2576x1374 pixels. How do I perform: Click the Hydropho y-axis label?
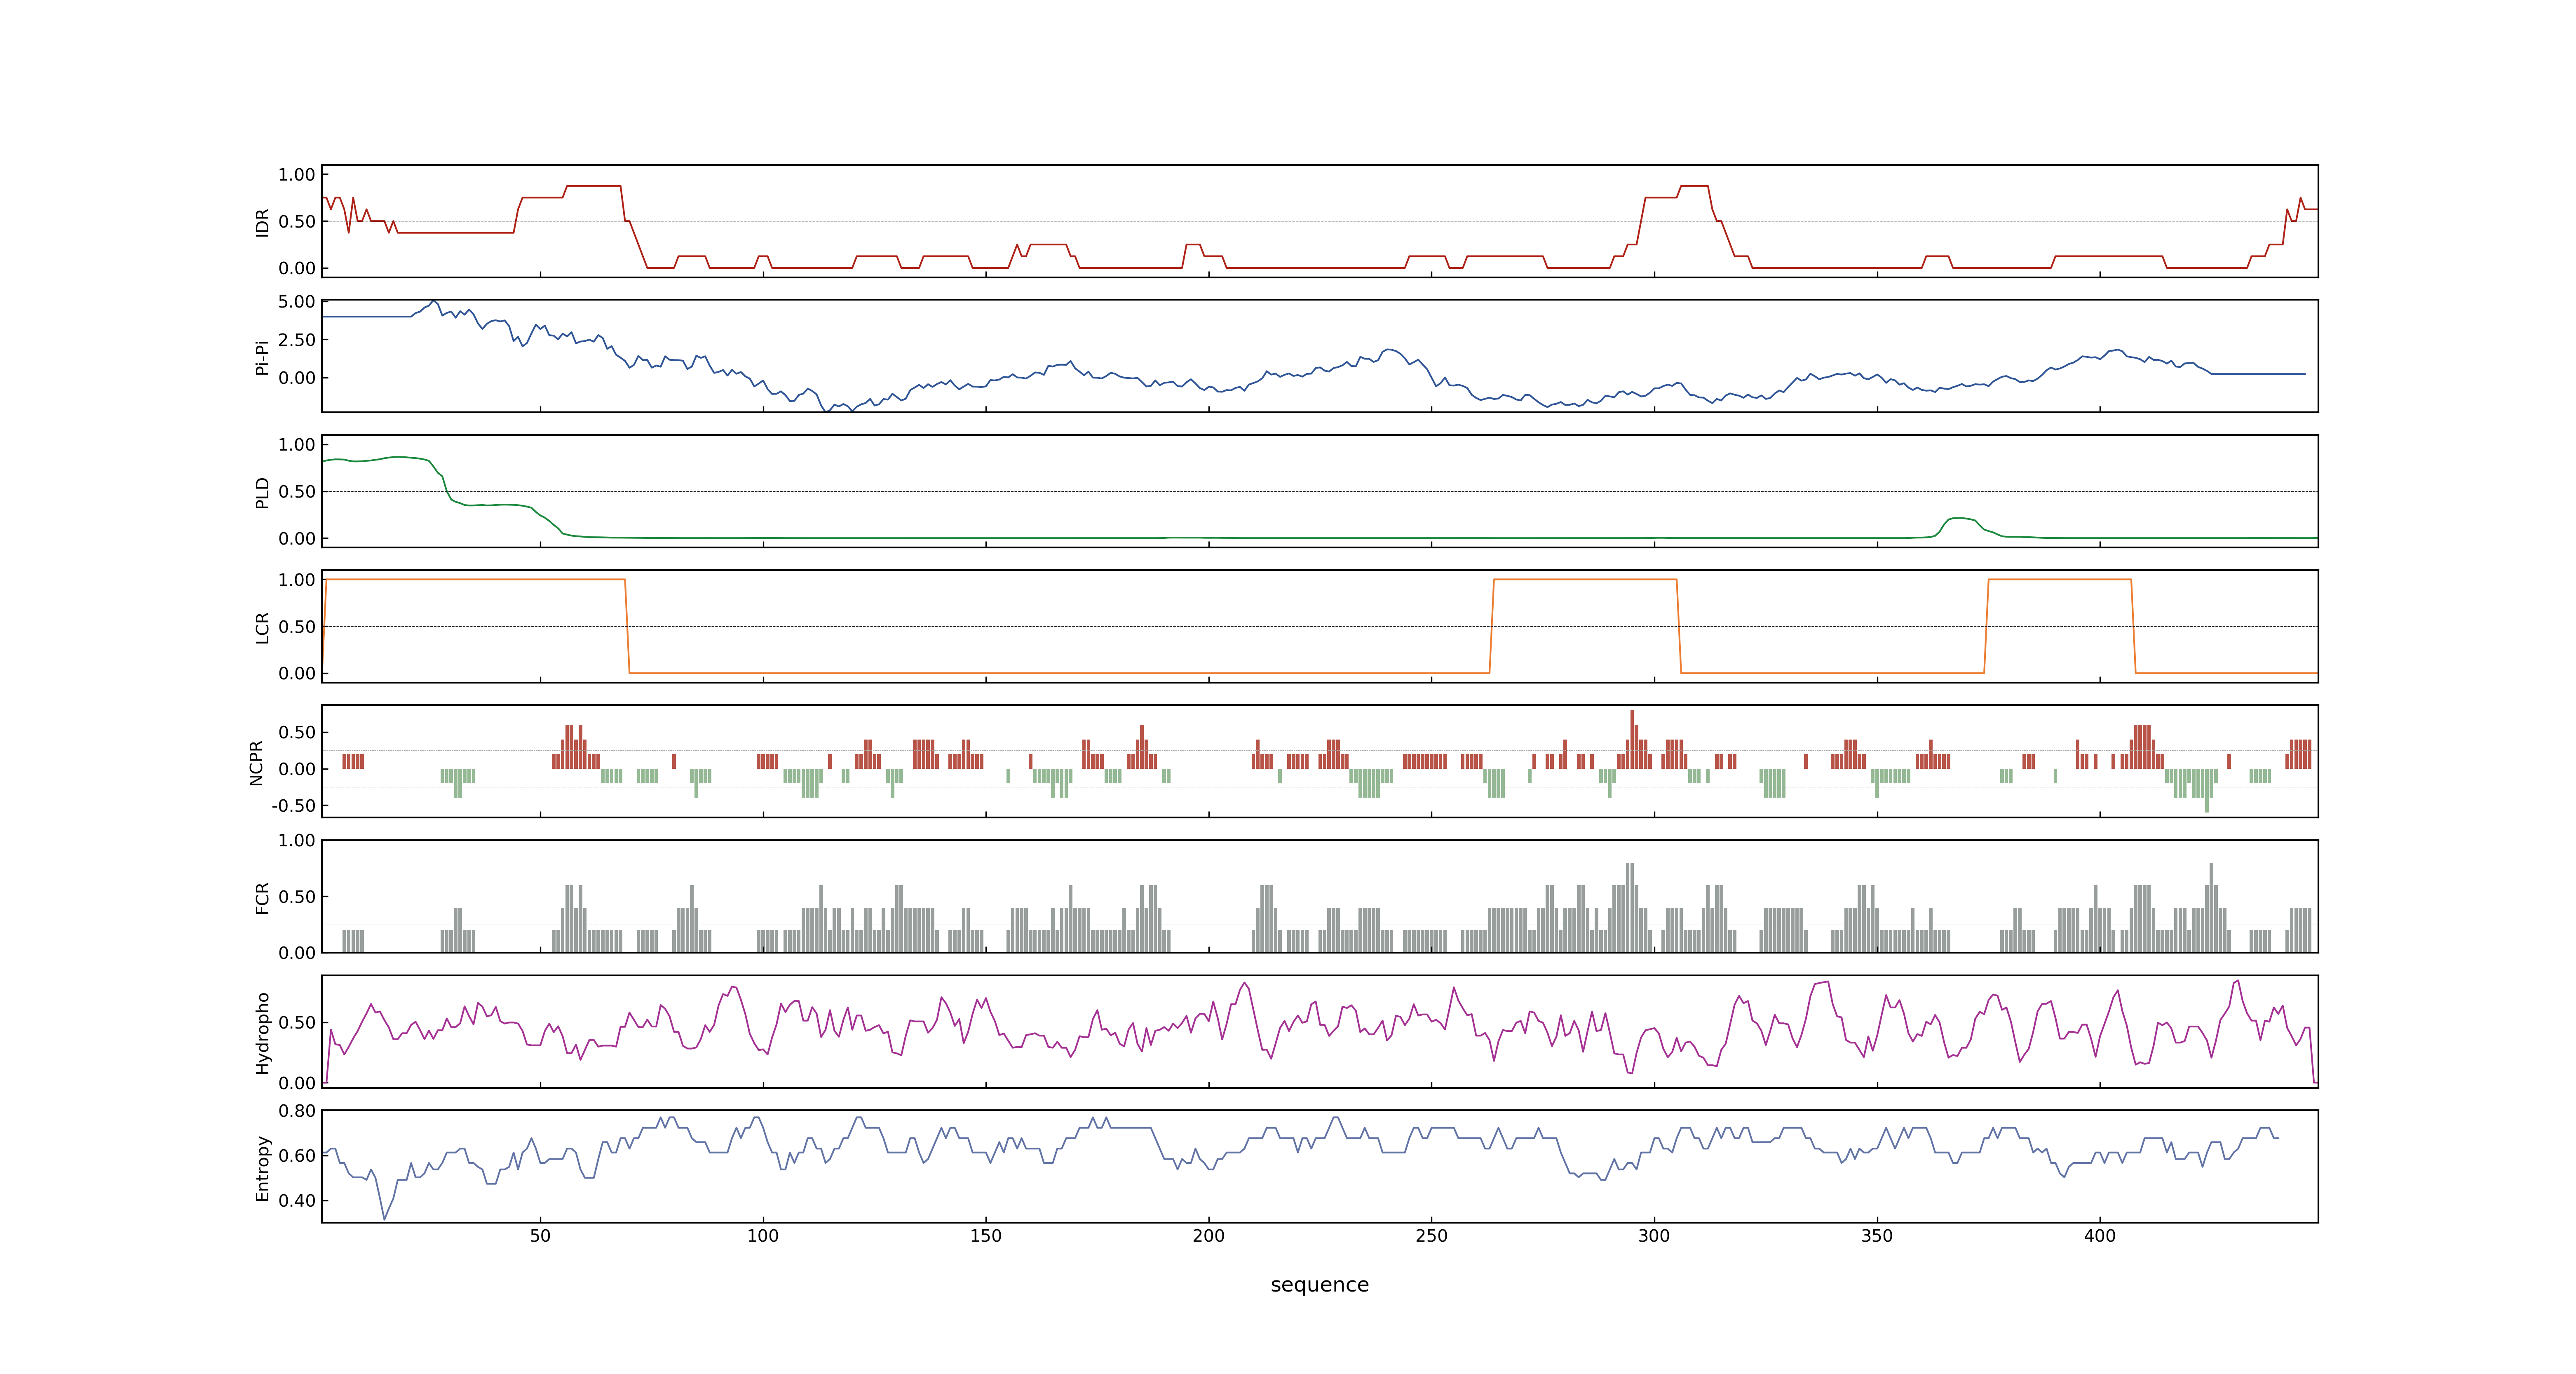(x=262, y=1033)
